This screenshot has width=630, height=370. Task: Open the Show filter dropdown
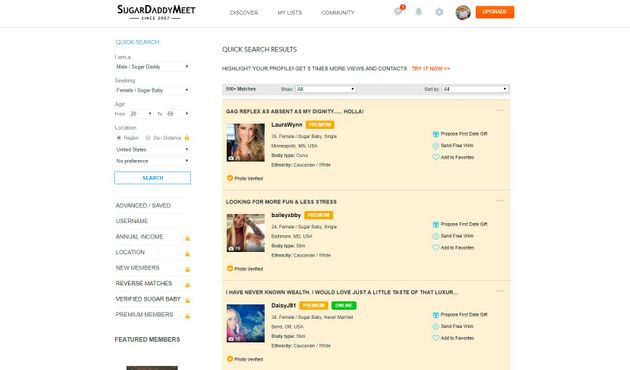tap(325, 89)
